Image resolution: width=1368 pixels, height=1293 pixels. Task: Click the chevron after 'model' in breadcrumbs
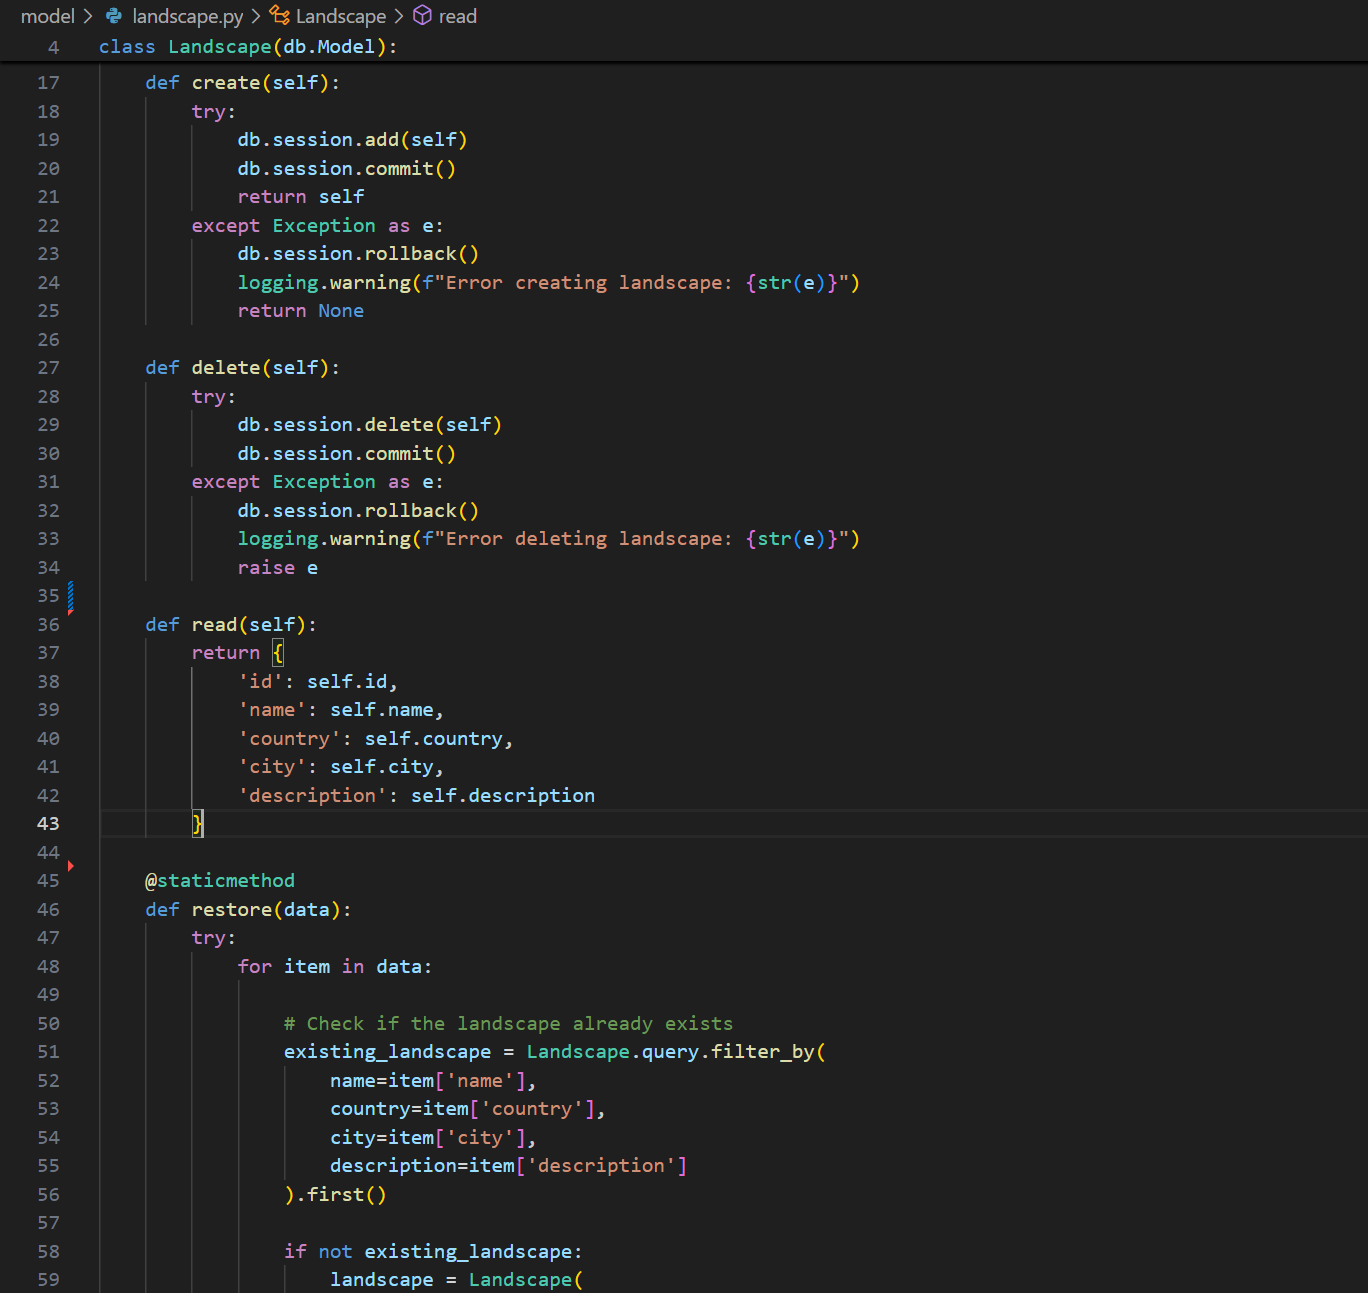click(x=88, y=16)
